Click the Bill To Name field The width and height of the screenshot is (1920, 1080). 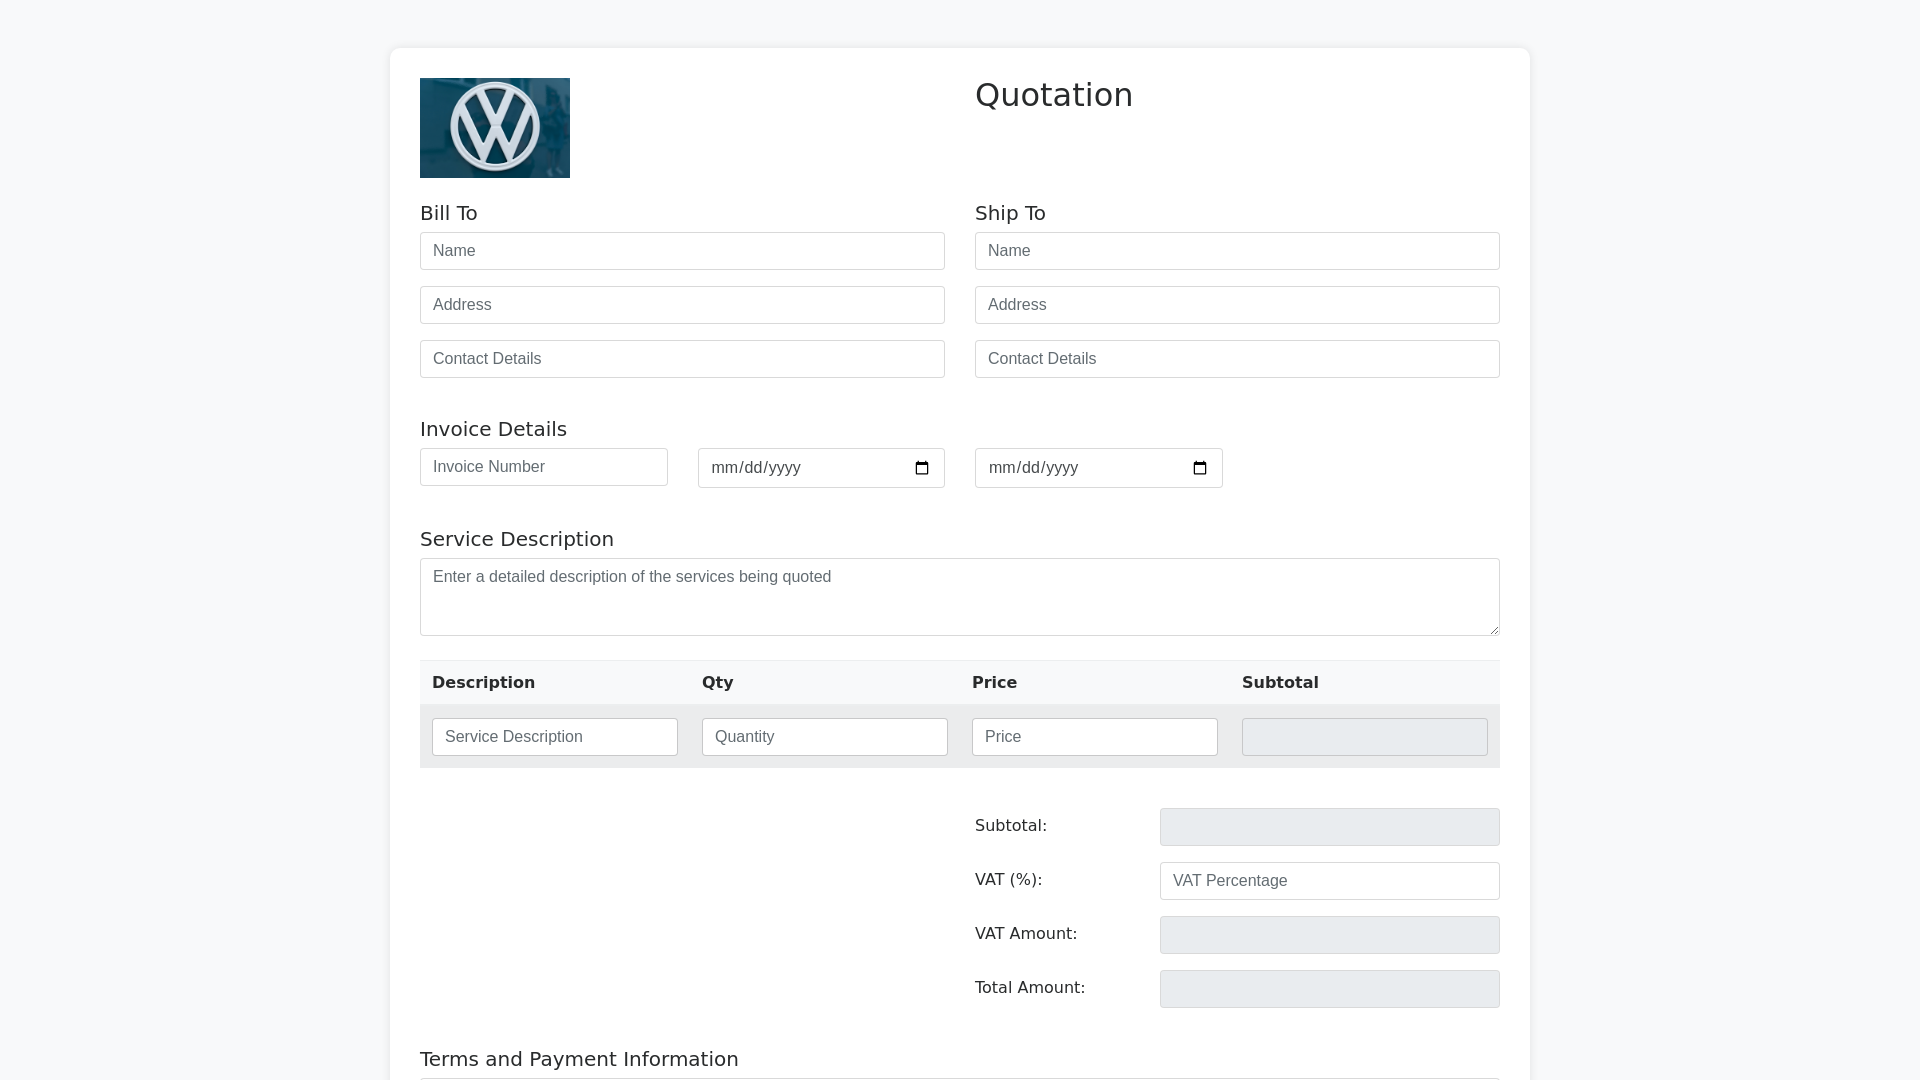(682, 251)
